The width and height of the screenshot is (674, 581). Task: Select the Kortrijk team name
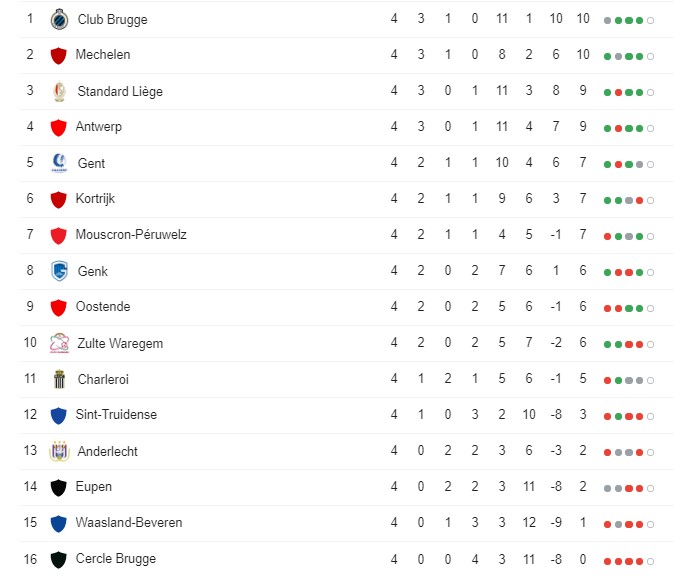point(95,199)
